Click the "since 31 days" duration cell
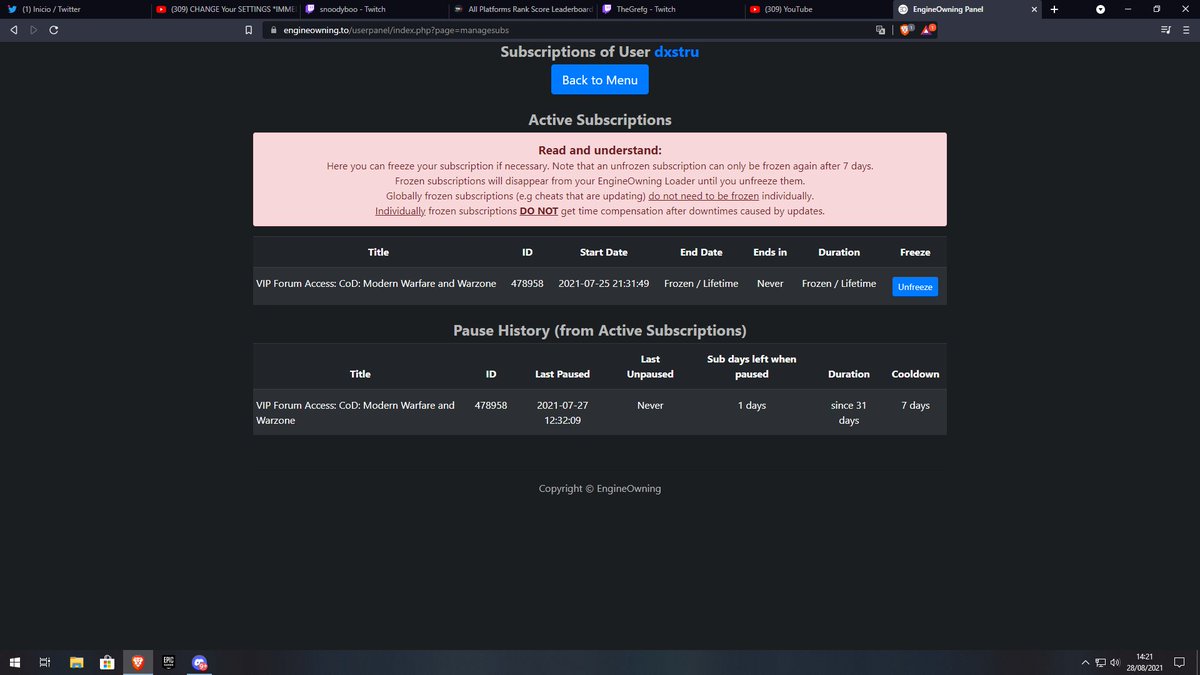1200x675 pixels. point(849,413)
